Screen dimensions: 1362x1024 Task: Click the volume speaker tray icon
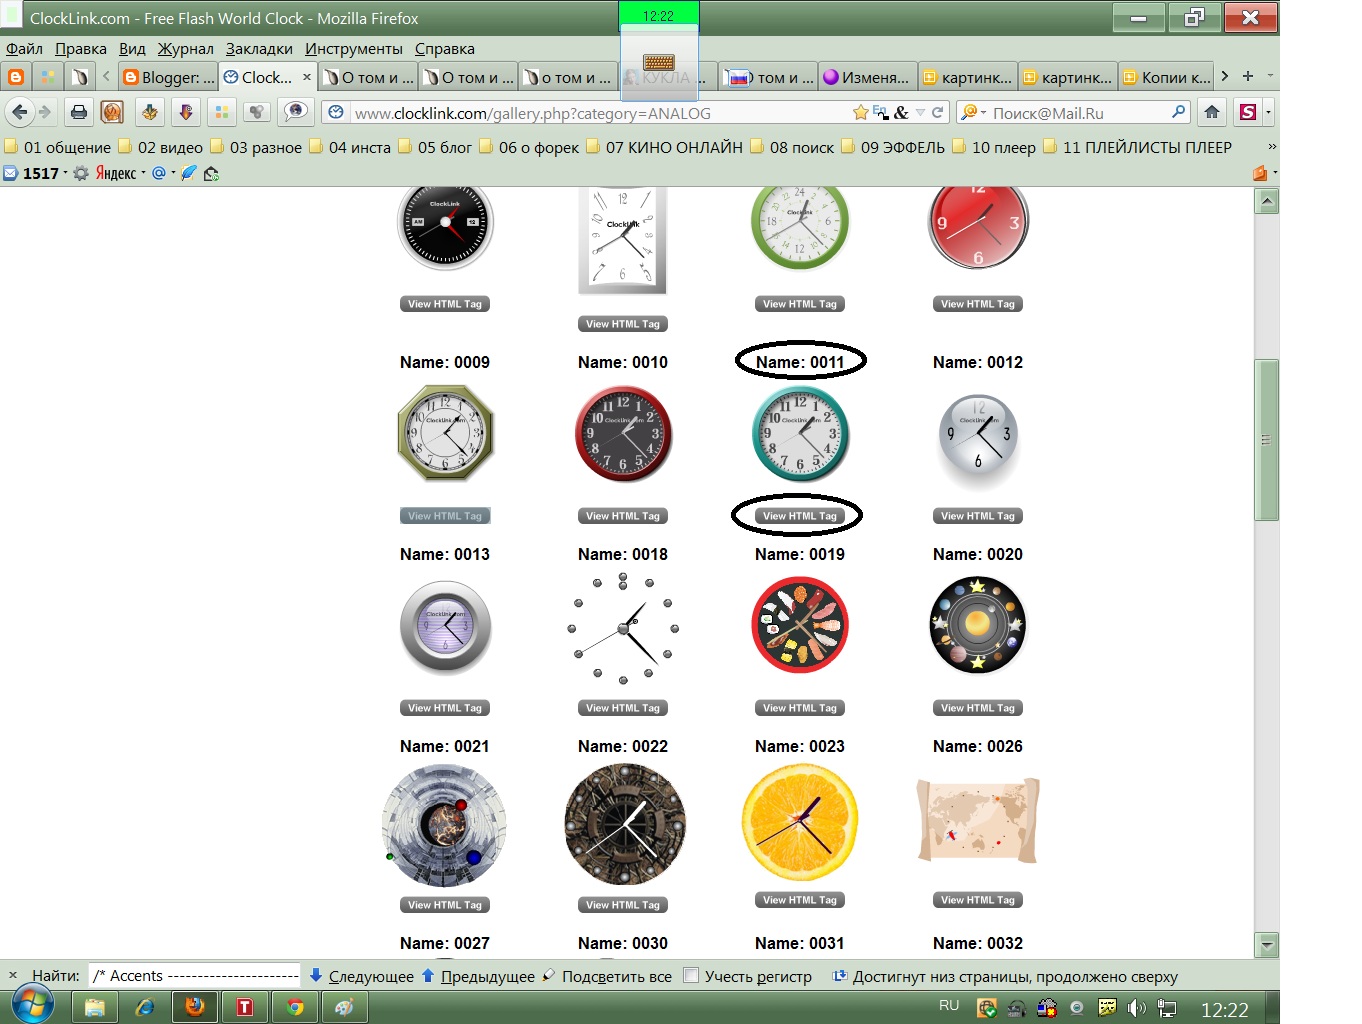tap(1136, 1008)
